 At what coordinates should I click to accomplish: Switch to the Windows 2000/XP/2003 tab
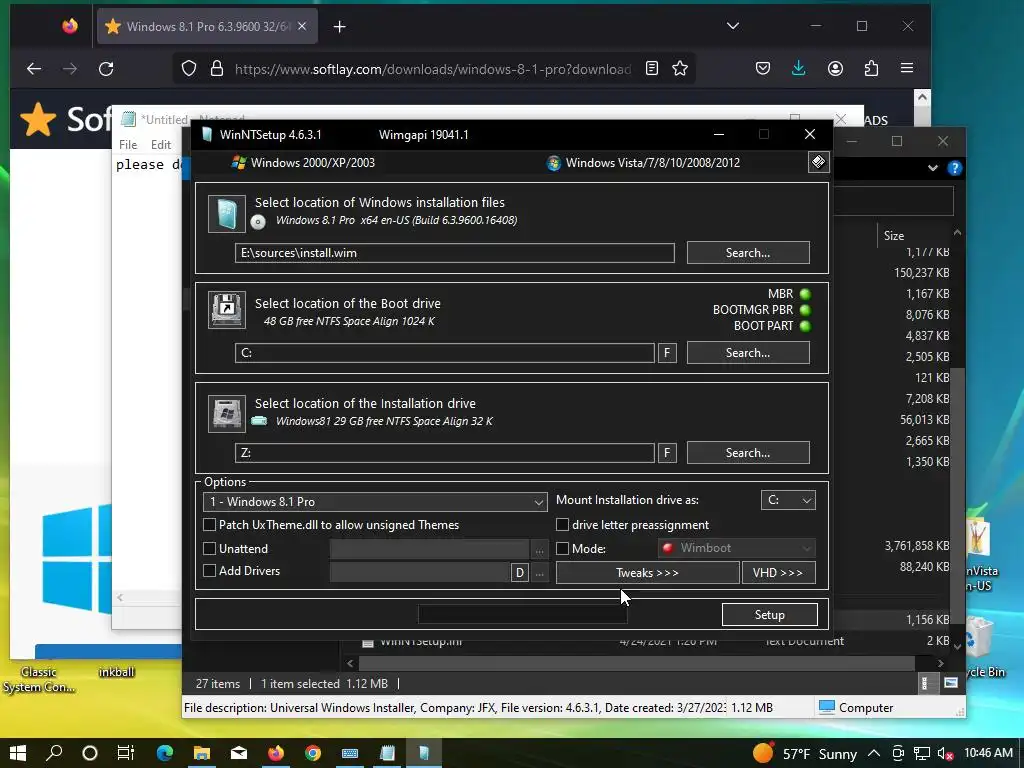coord(304,163)
